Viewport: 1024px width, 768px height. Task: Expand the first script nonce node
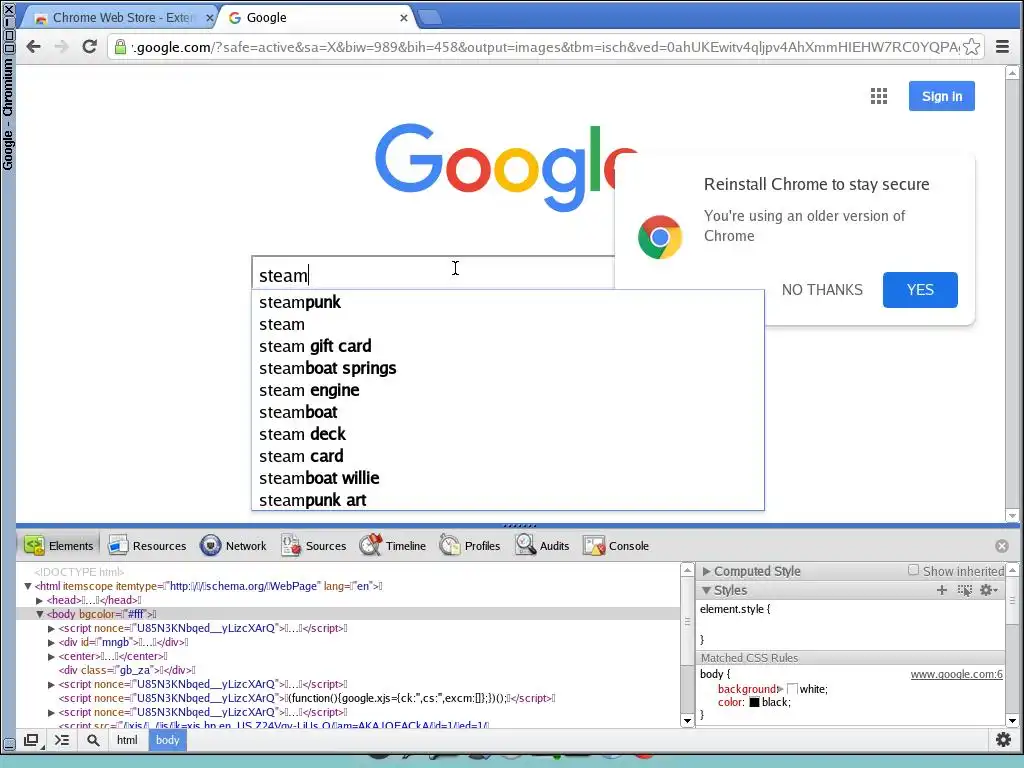51,628
